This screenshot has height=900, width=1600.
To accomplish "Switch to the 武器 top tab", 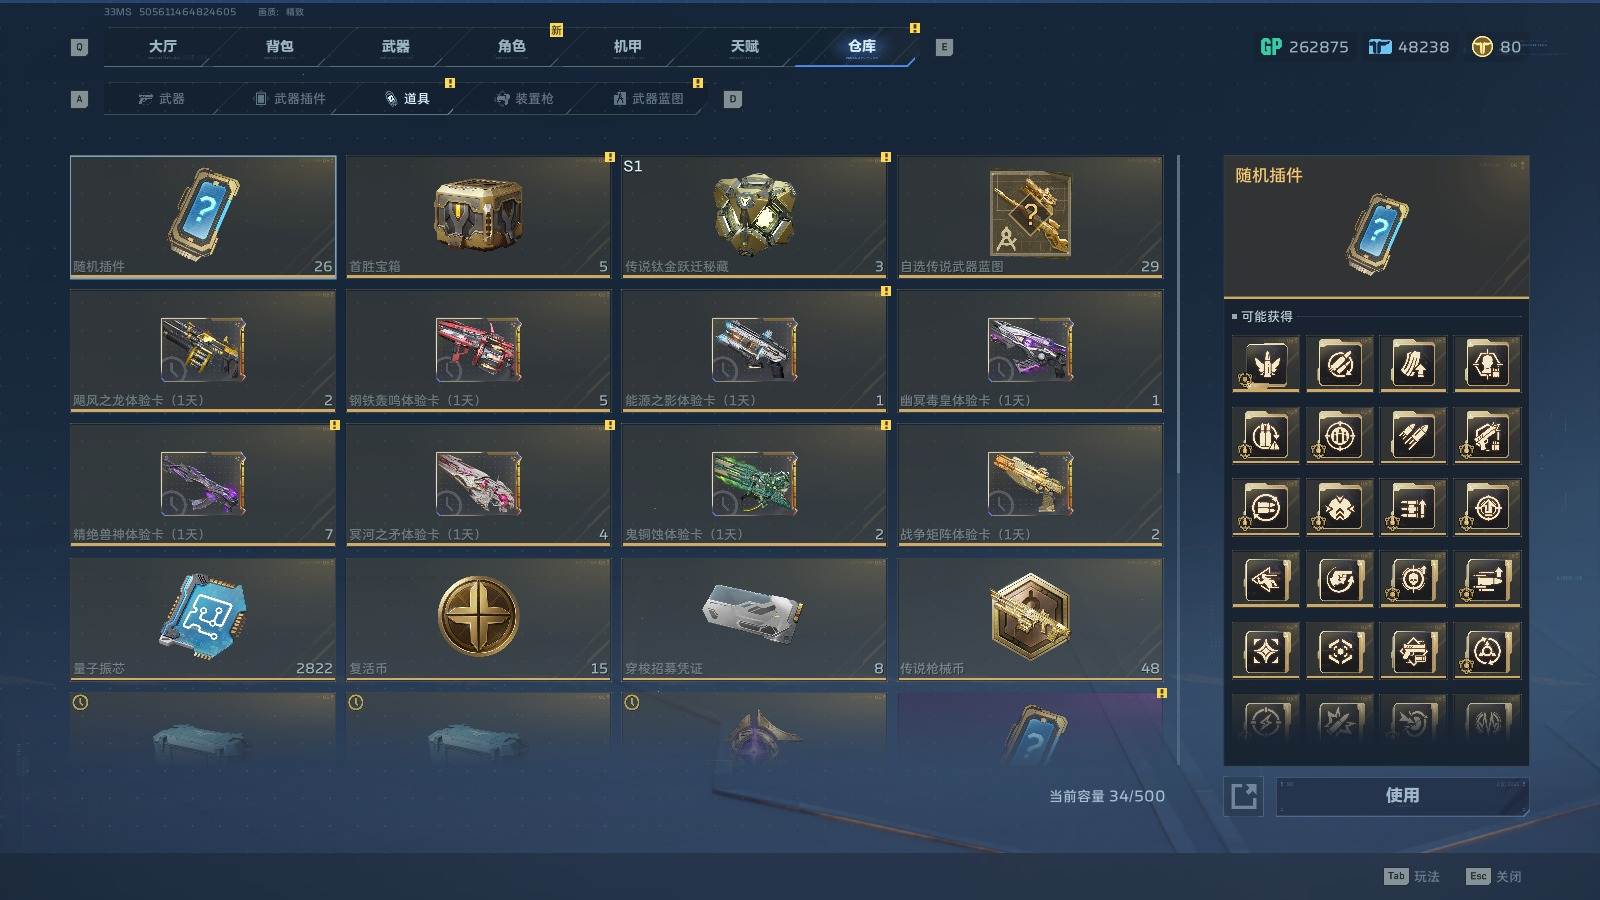I will (x=395, y=46).
